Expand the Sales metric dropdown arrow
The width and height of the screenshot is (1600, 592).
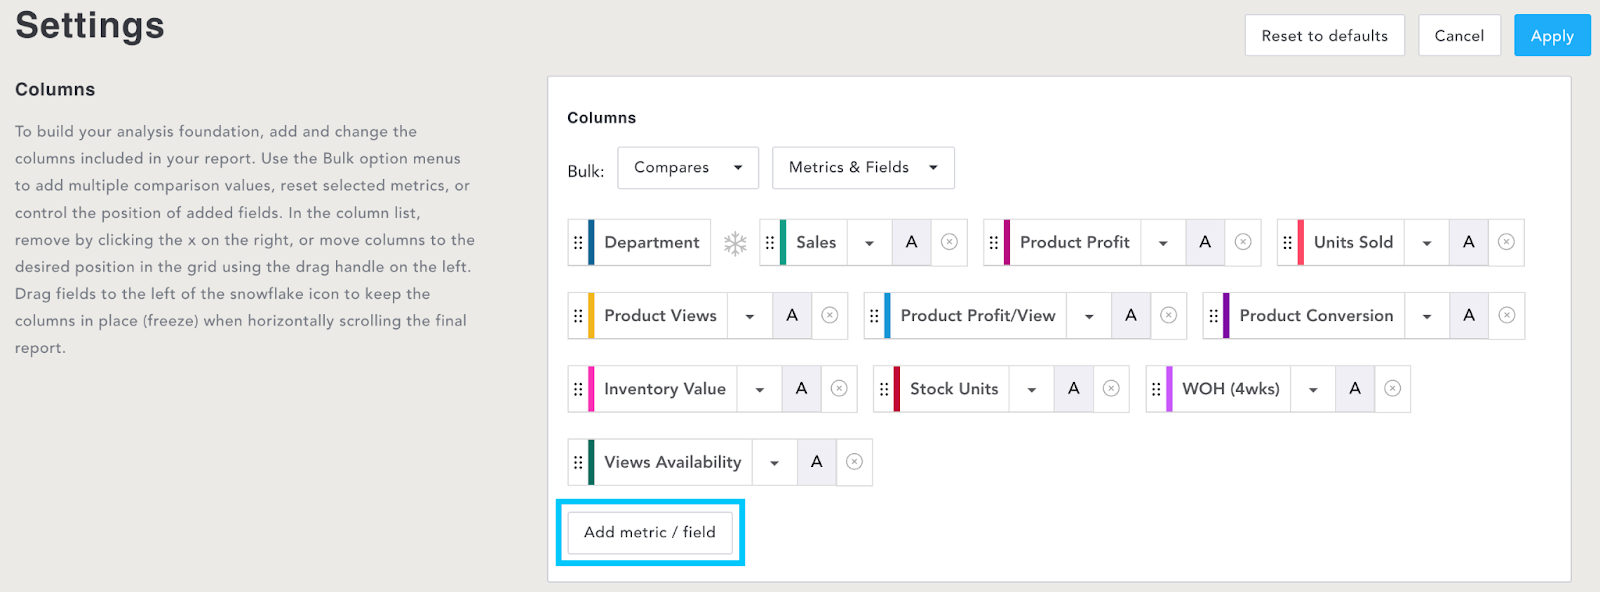(x=869, y=243)
